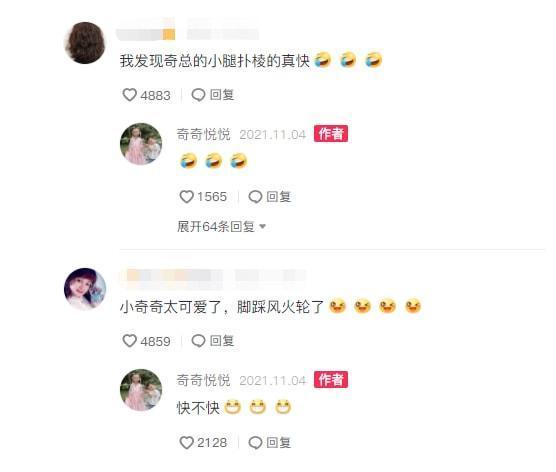The height and width of the screenshot is (472, 556).
Task: Like the author reply with 1565 likes
Action: click(x=187, y=196)
